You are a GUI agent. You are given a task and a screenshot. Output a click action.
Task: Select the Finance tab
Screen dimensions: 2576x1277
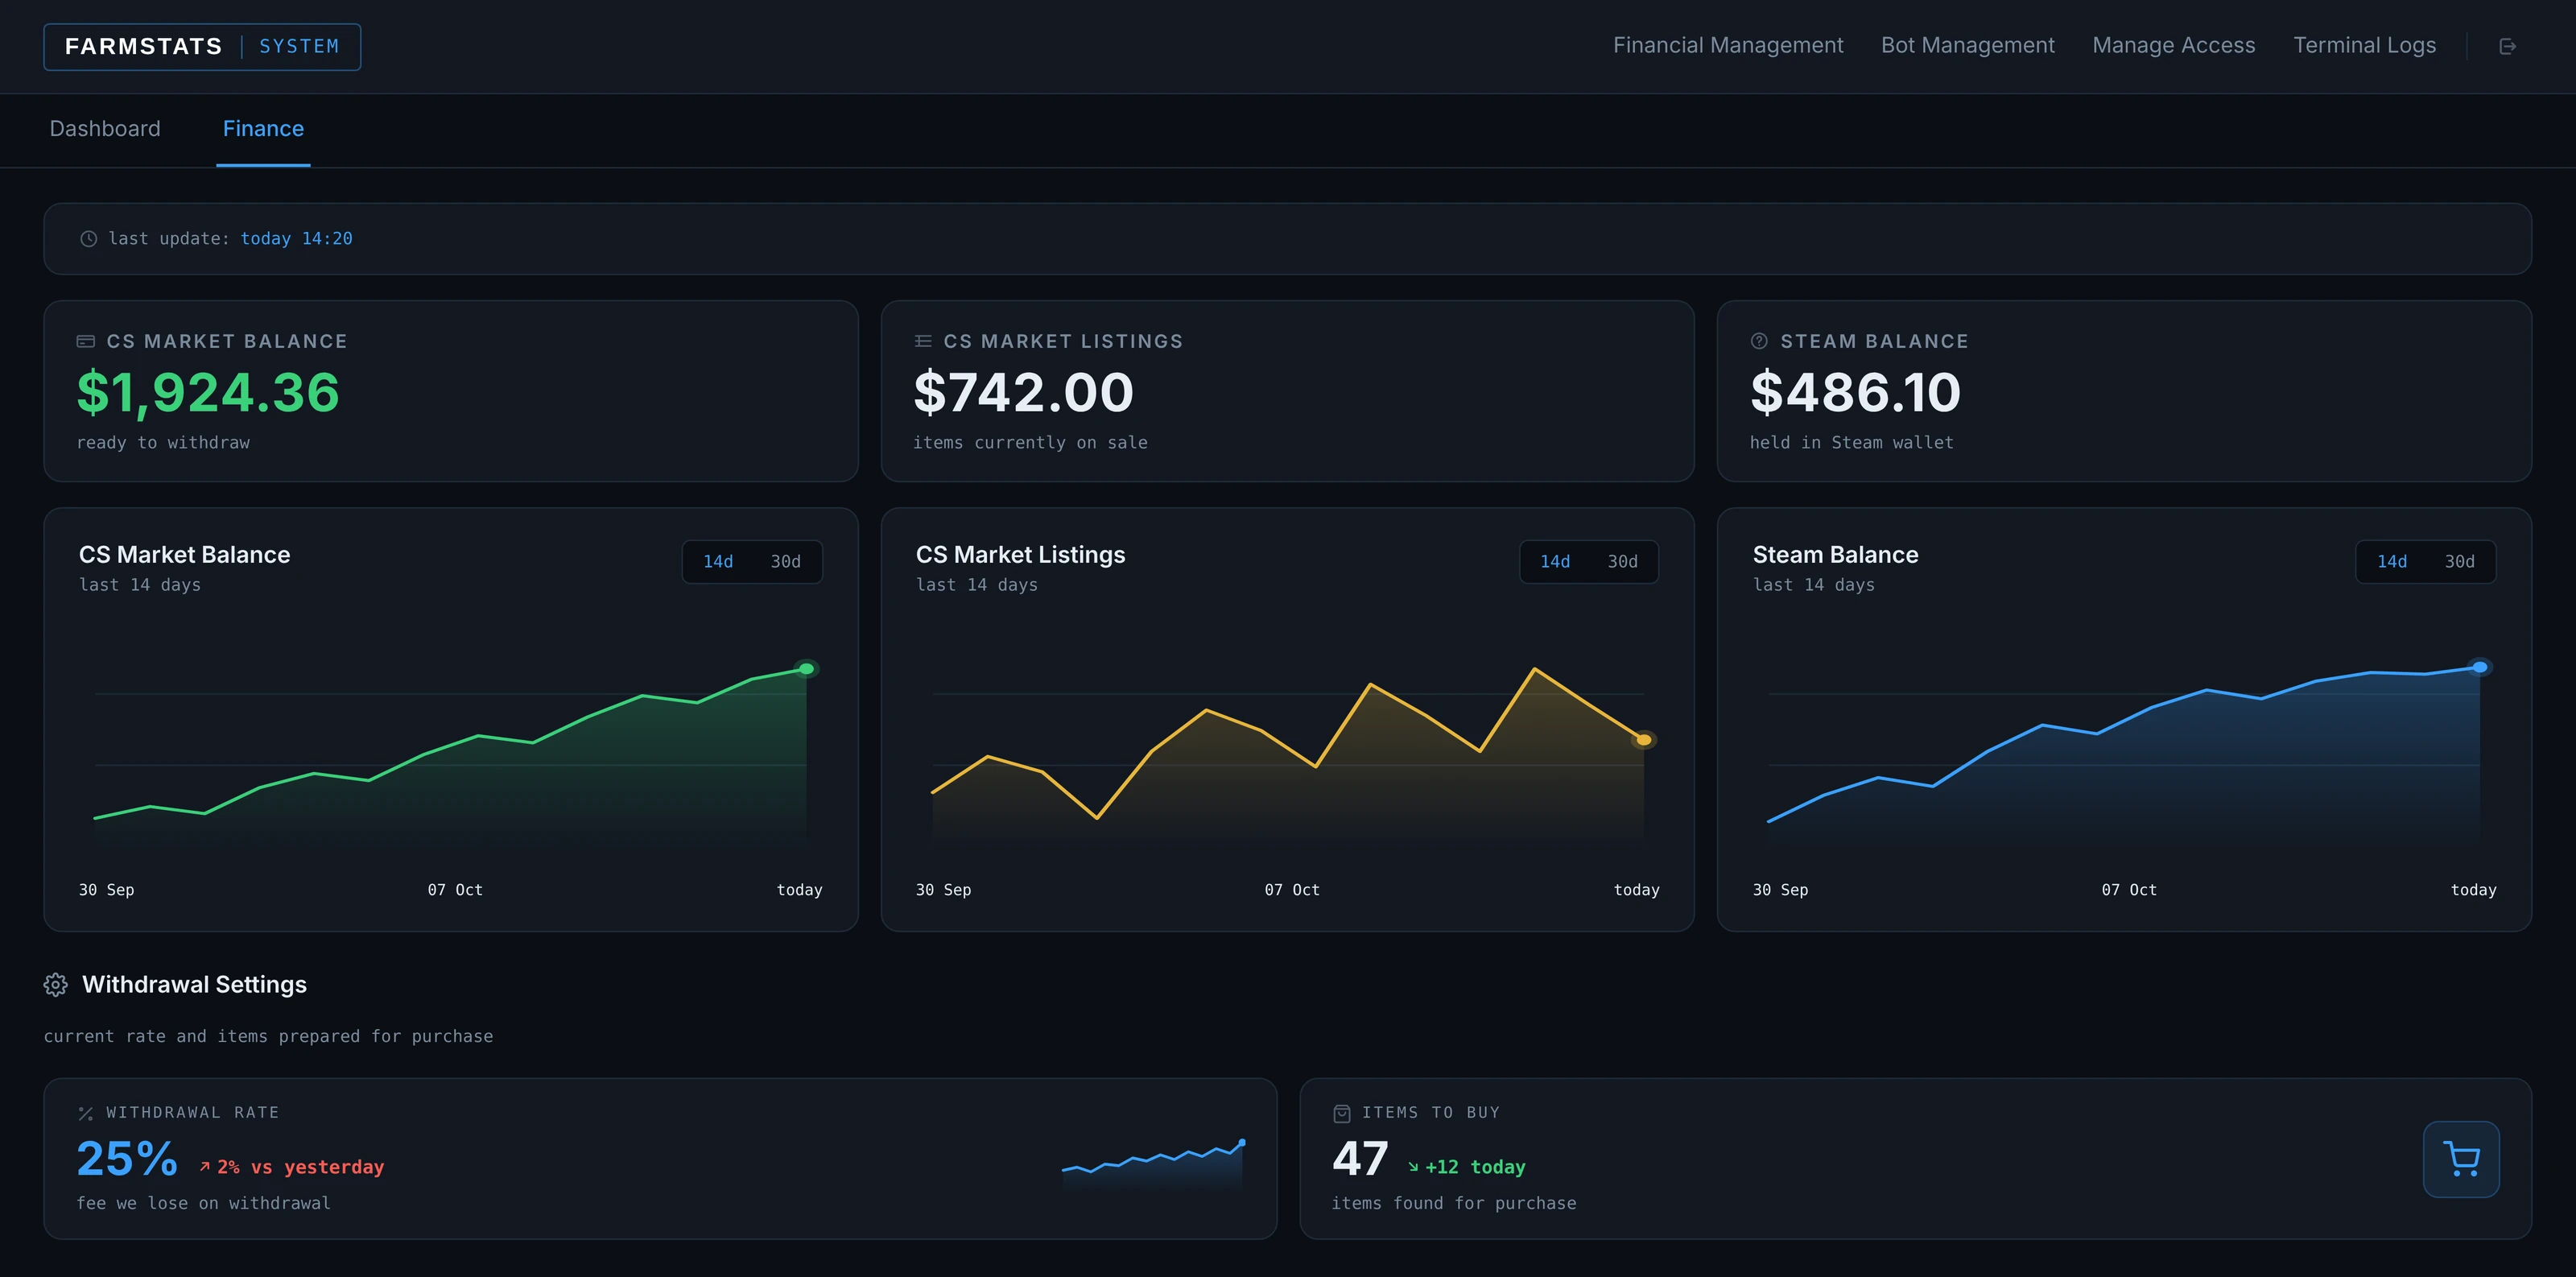point(263,129)
